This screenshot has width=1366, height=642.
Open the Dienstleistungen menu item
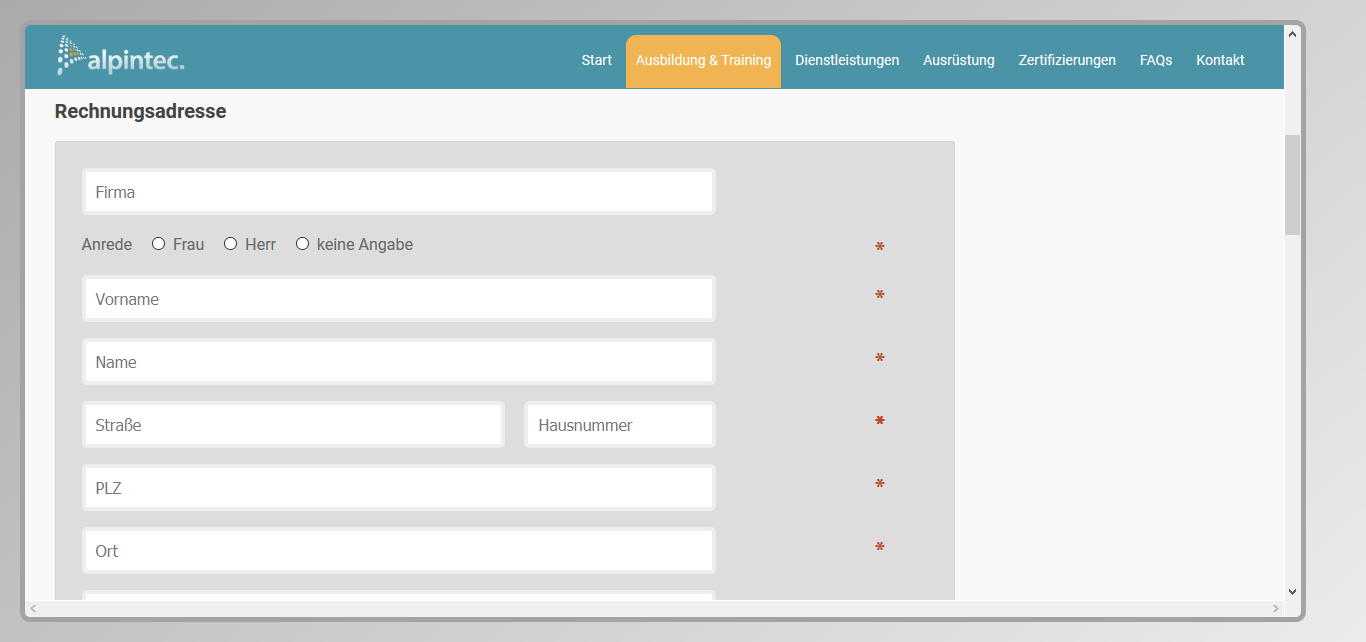[x=847, y=60]
